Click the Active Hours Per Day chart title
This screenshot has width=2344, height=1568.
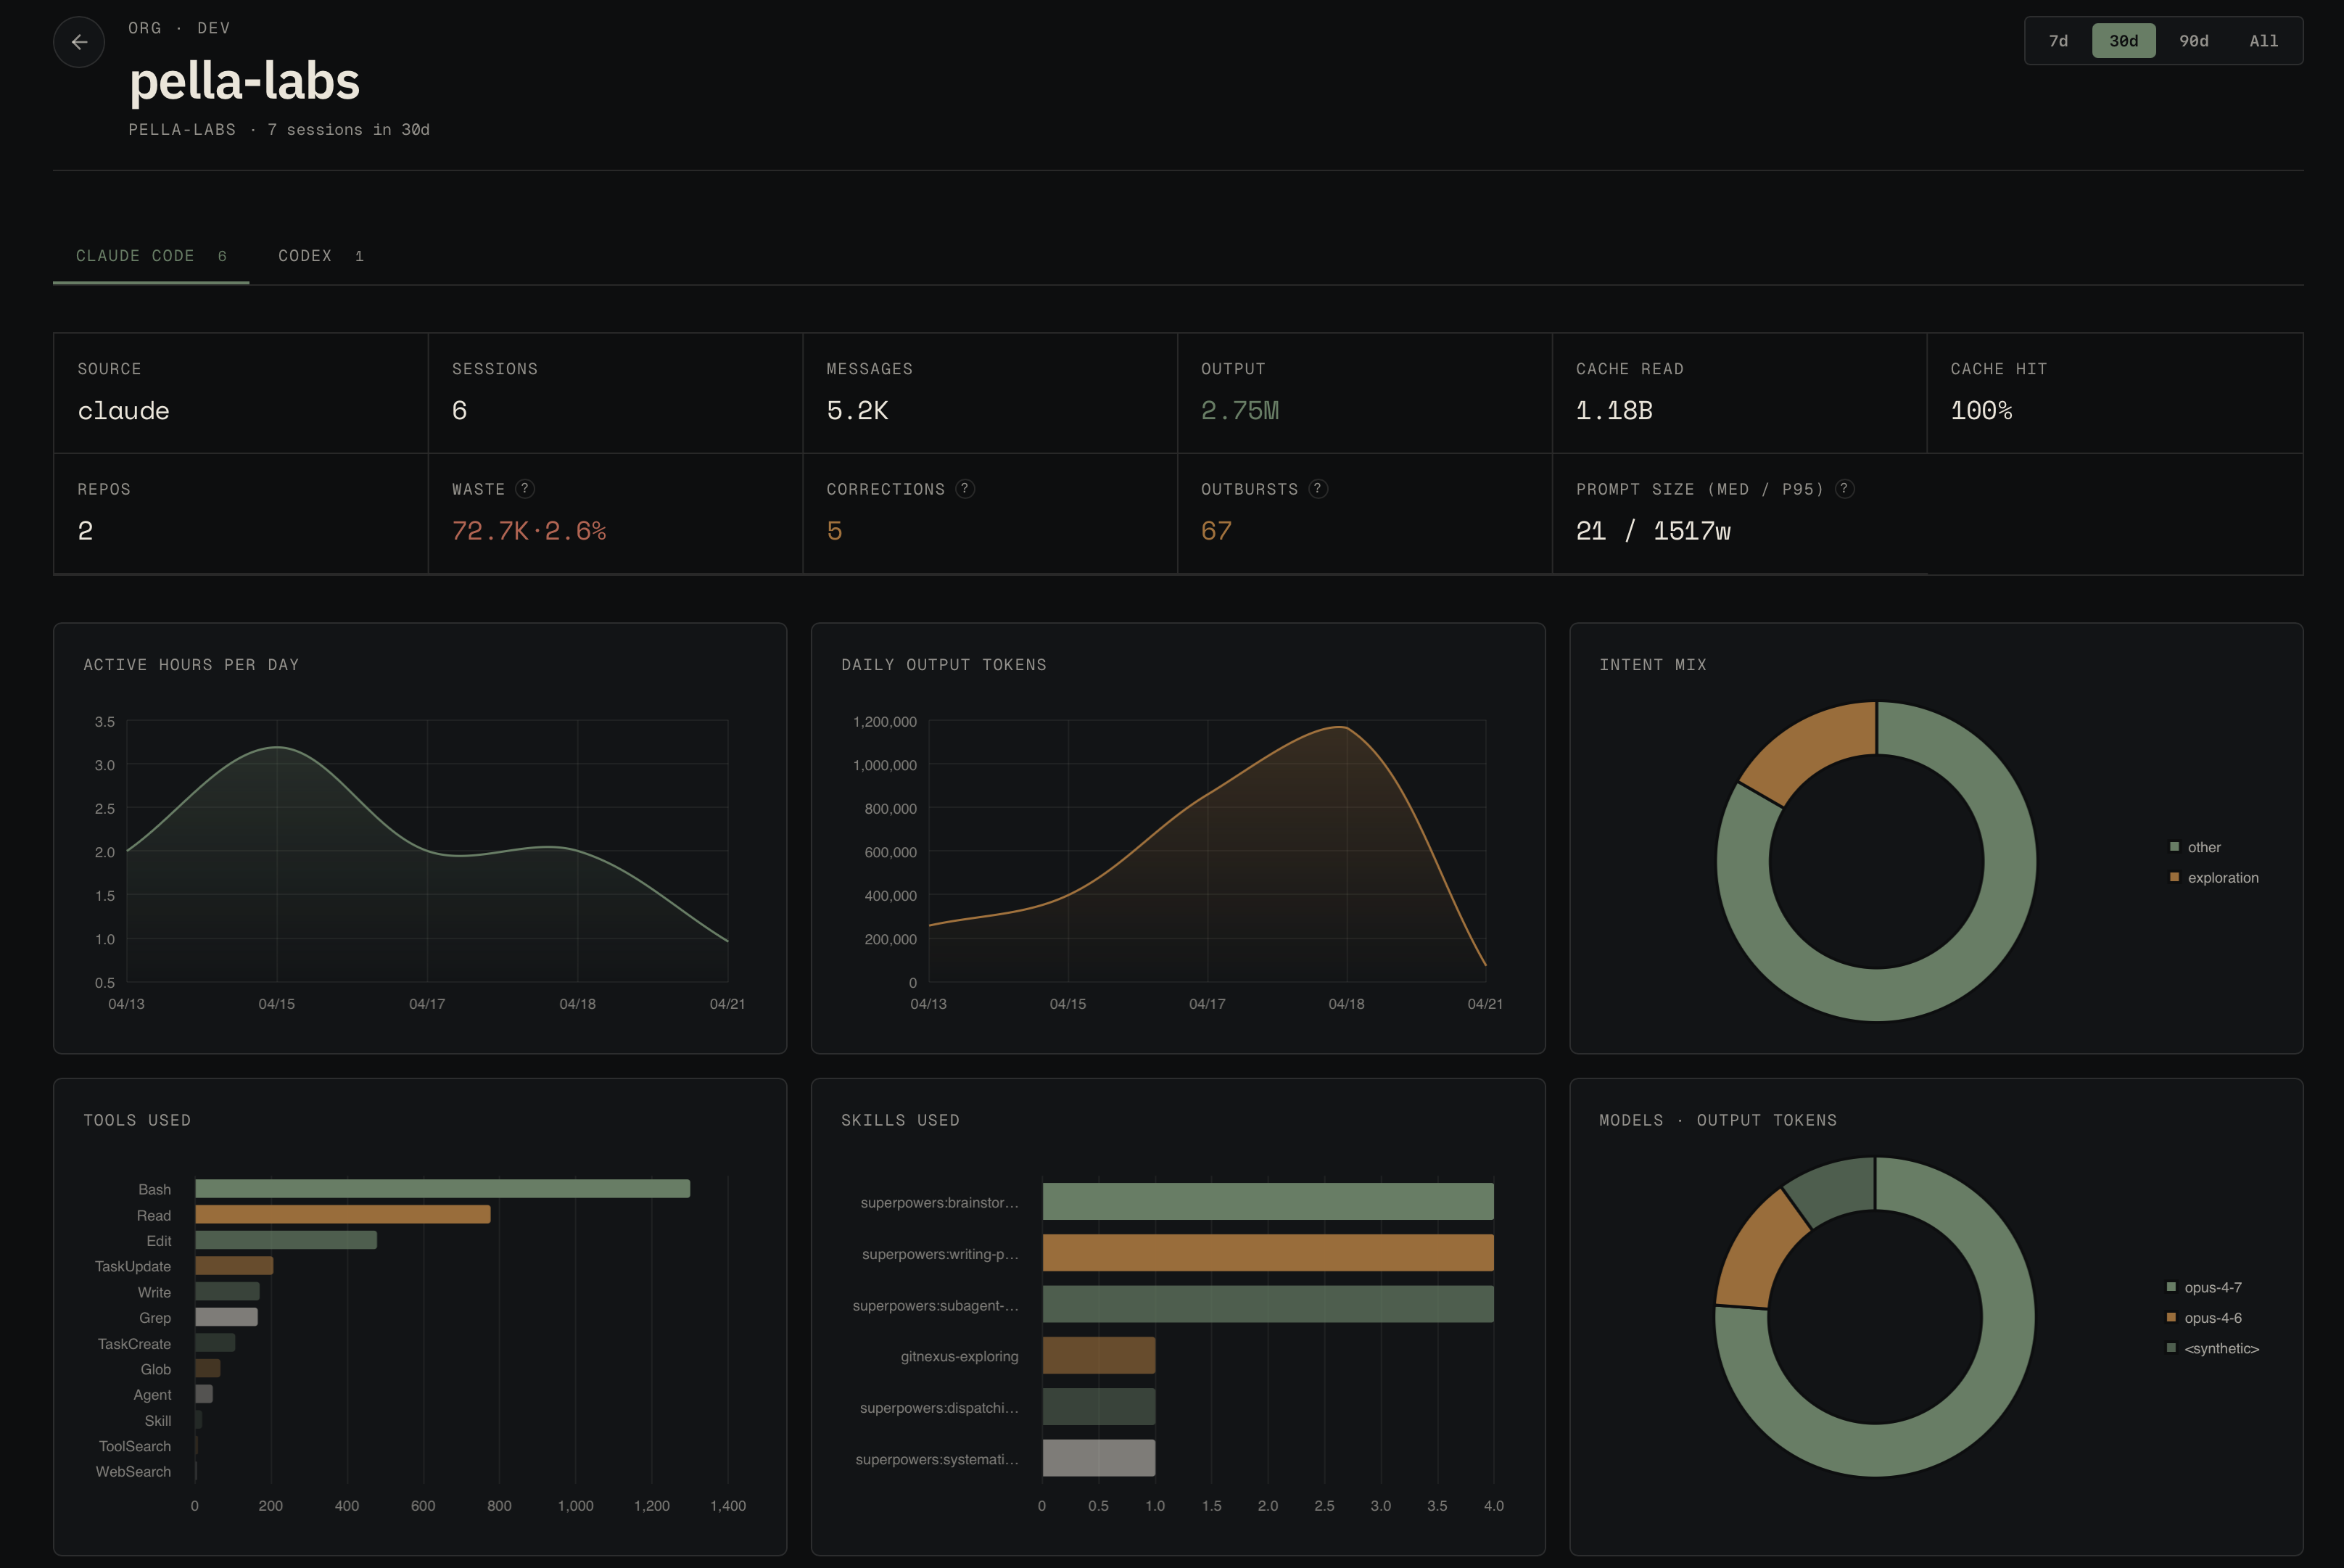pos(191,665)
